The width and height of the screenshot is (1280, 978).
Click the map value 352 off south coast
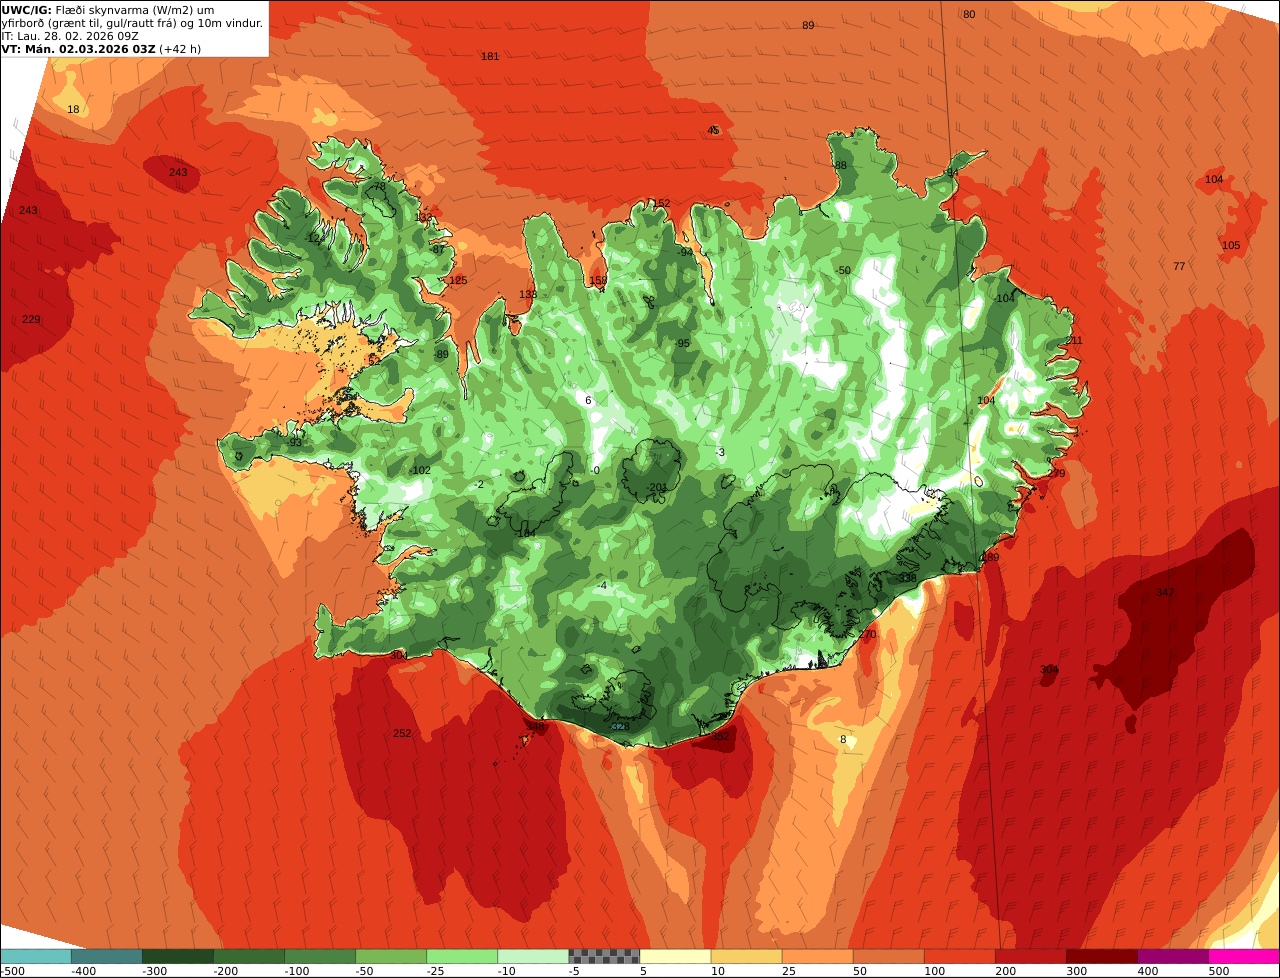click(720, 736)
